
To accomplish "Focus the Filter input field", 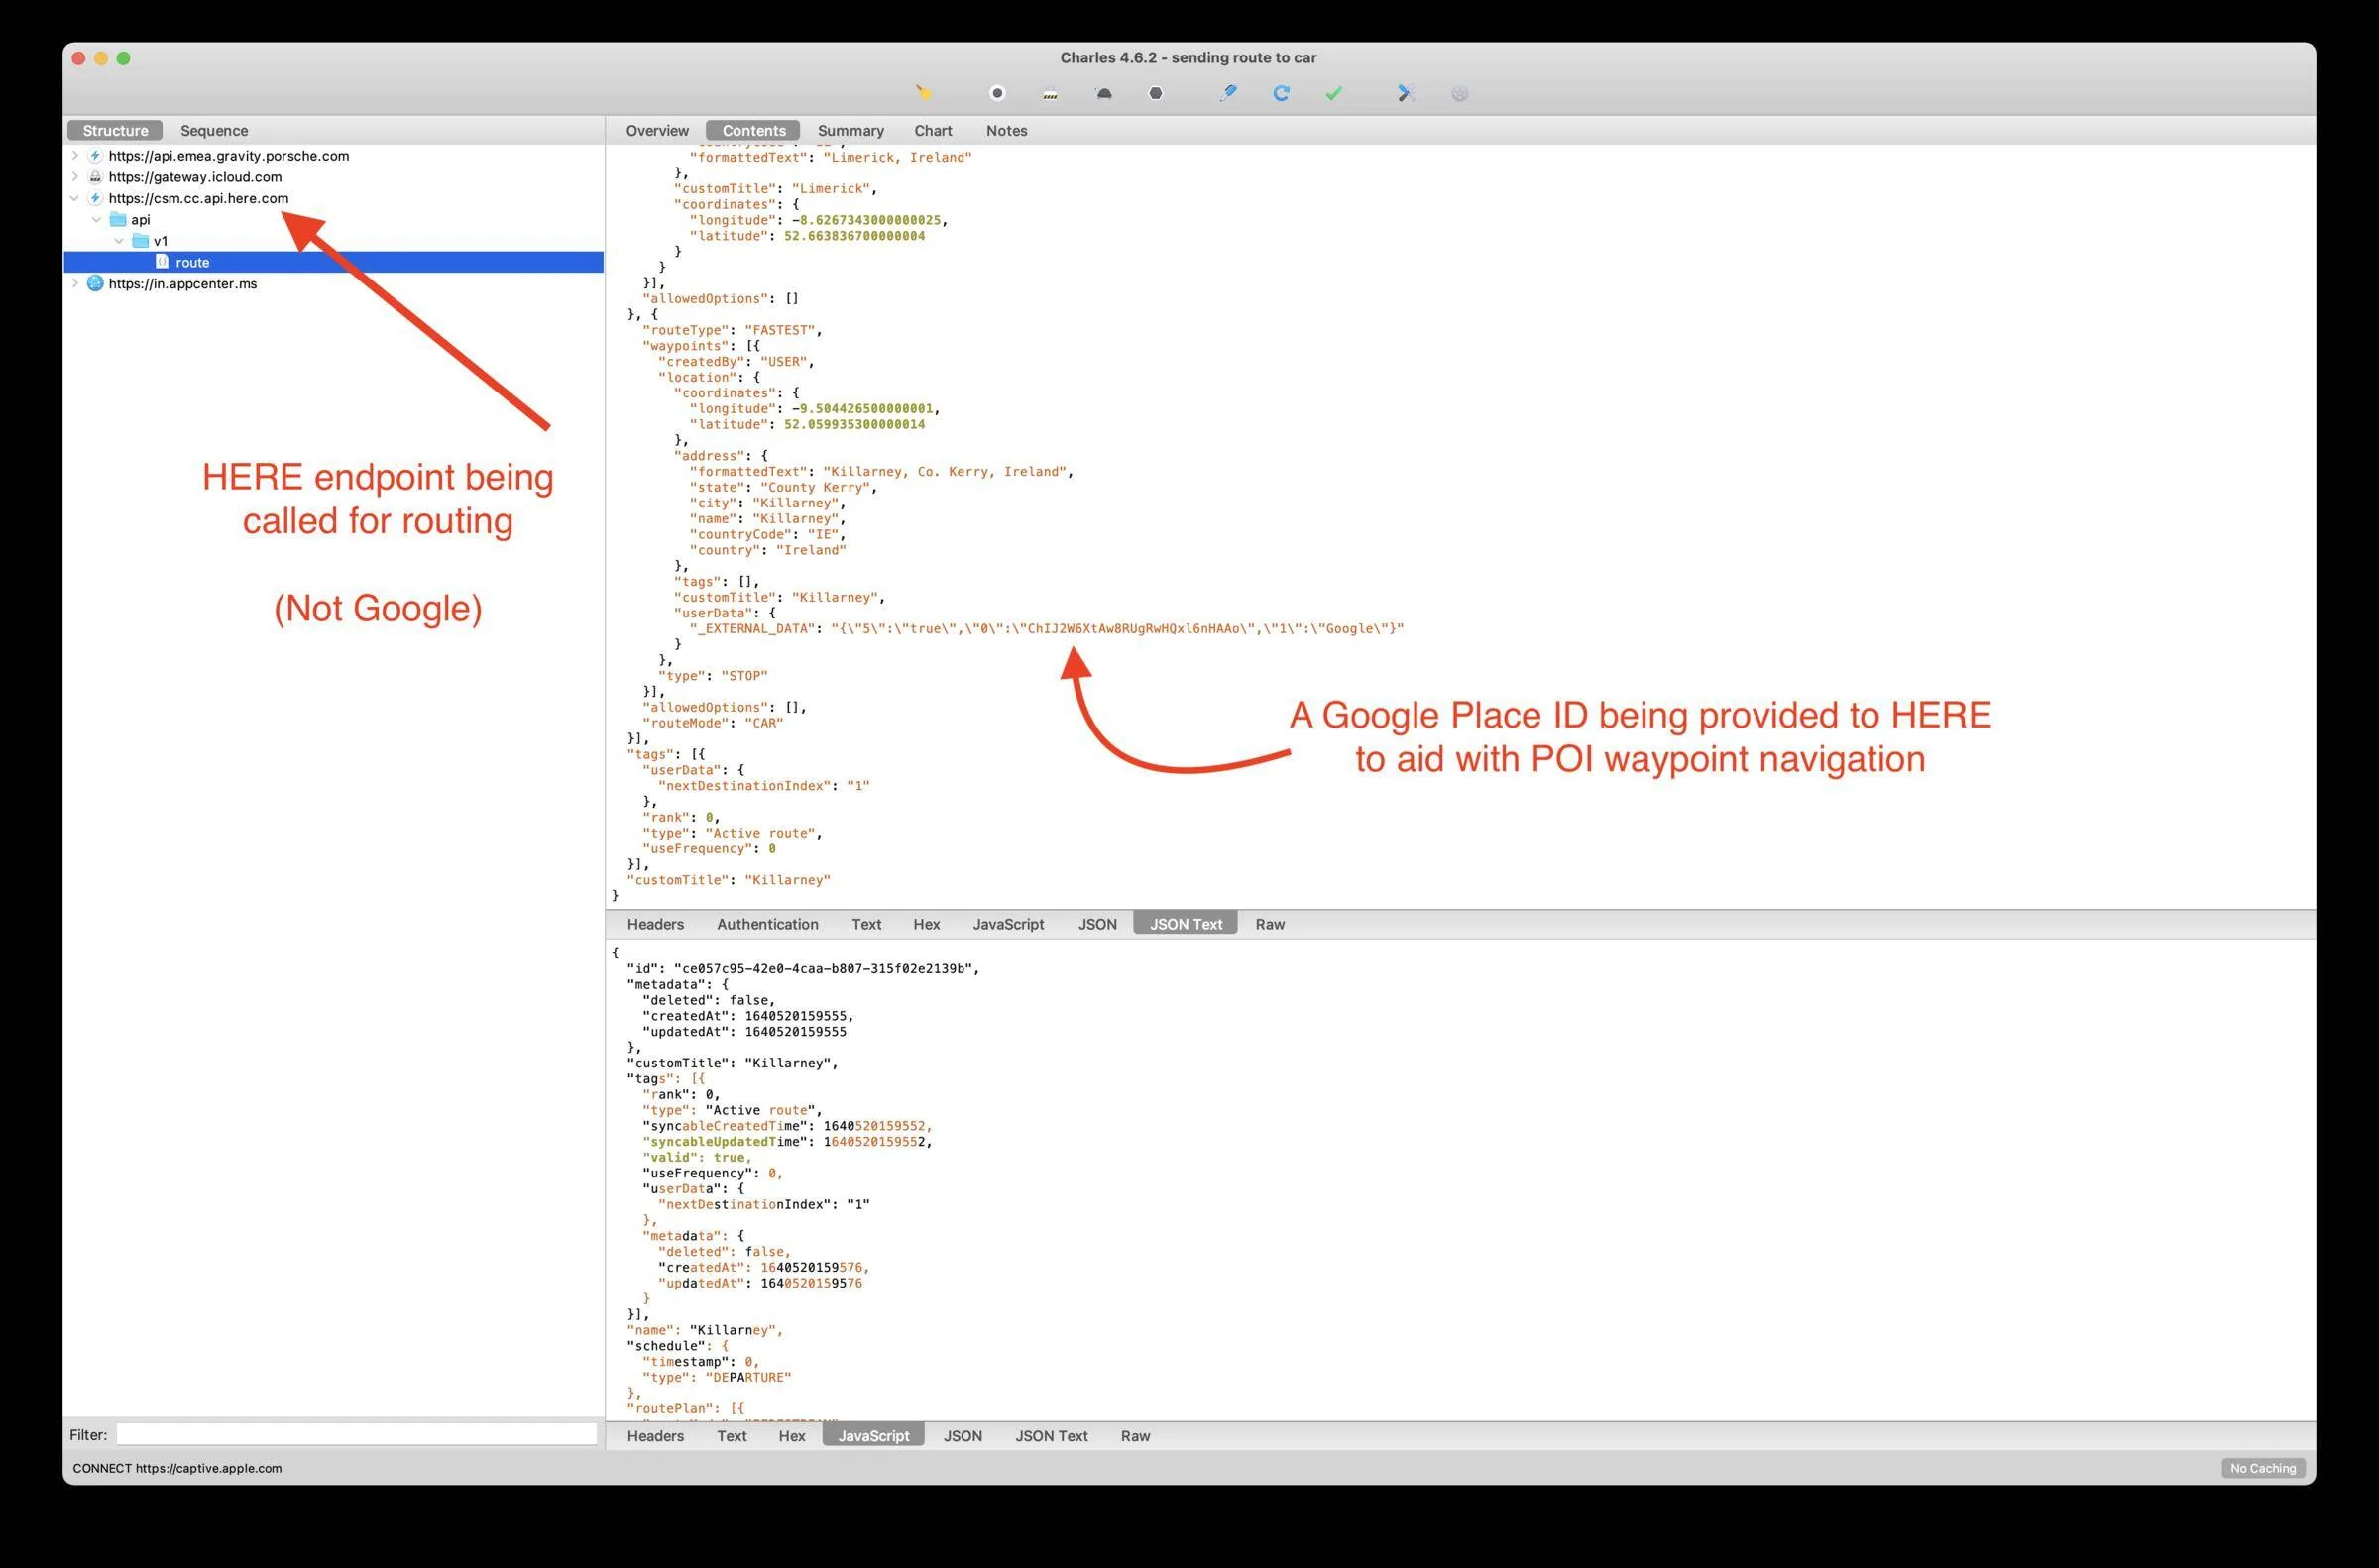I will (x=356, y=1435).
